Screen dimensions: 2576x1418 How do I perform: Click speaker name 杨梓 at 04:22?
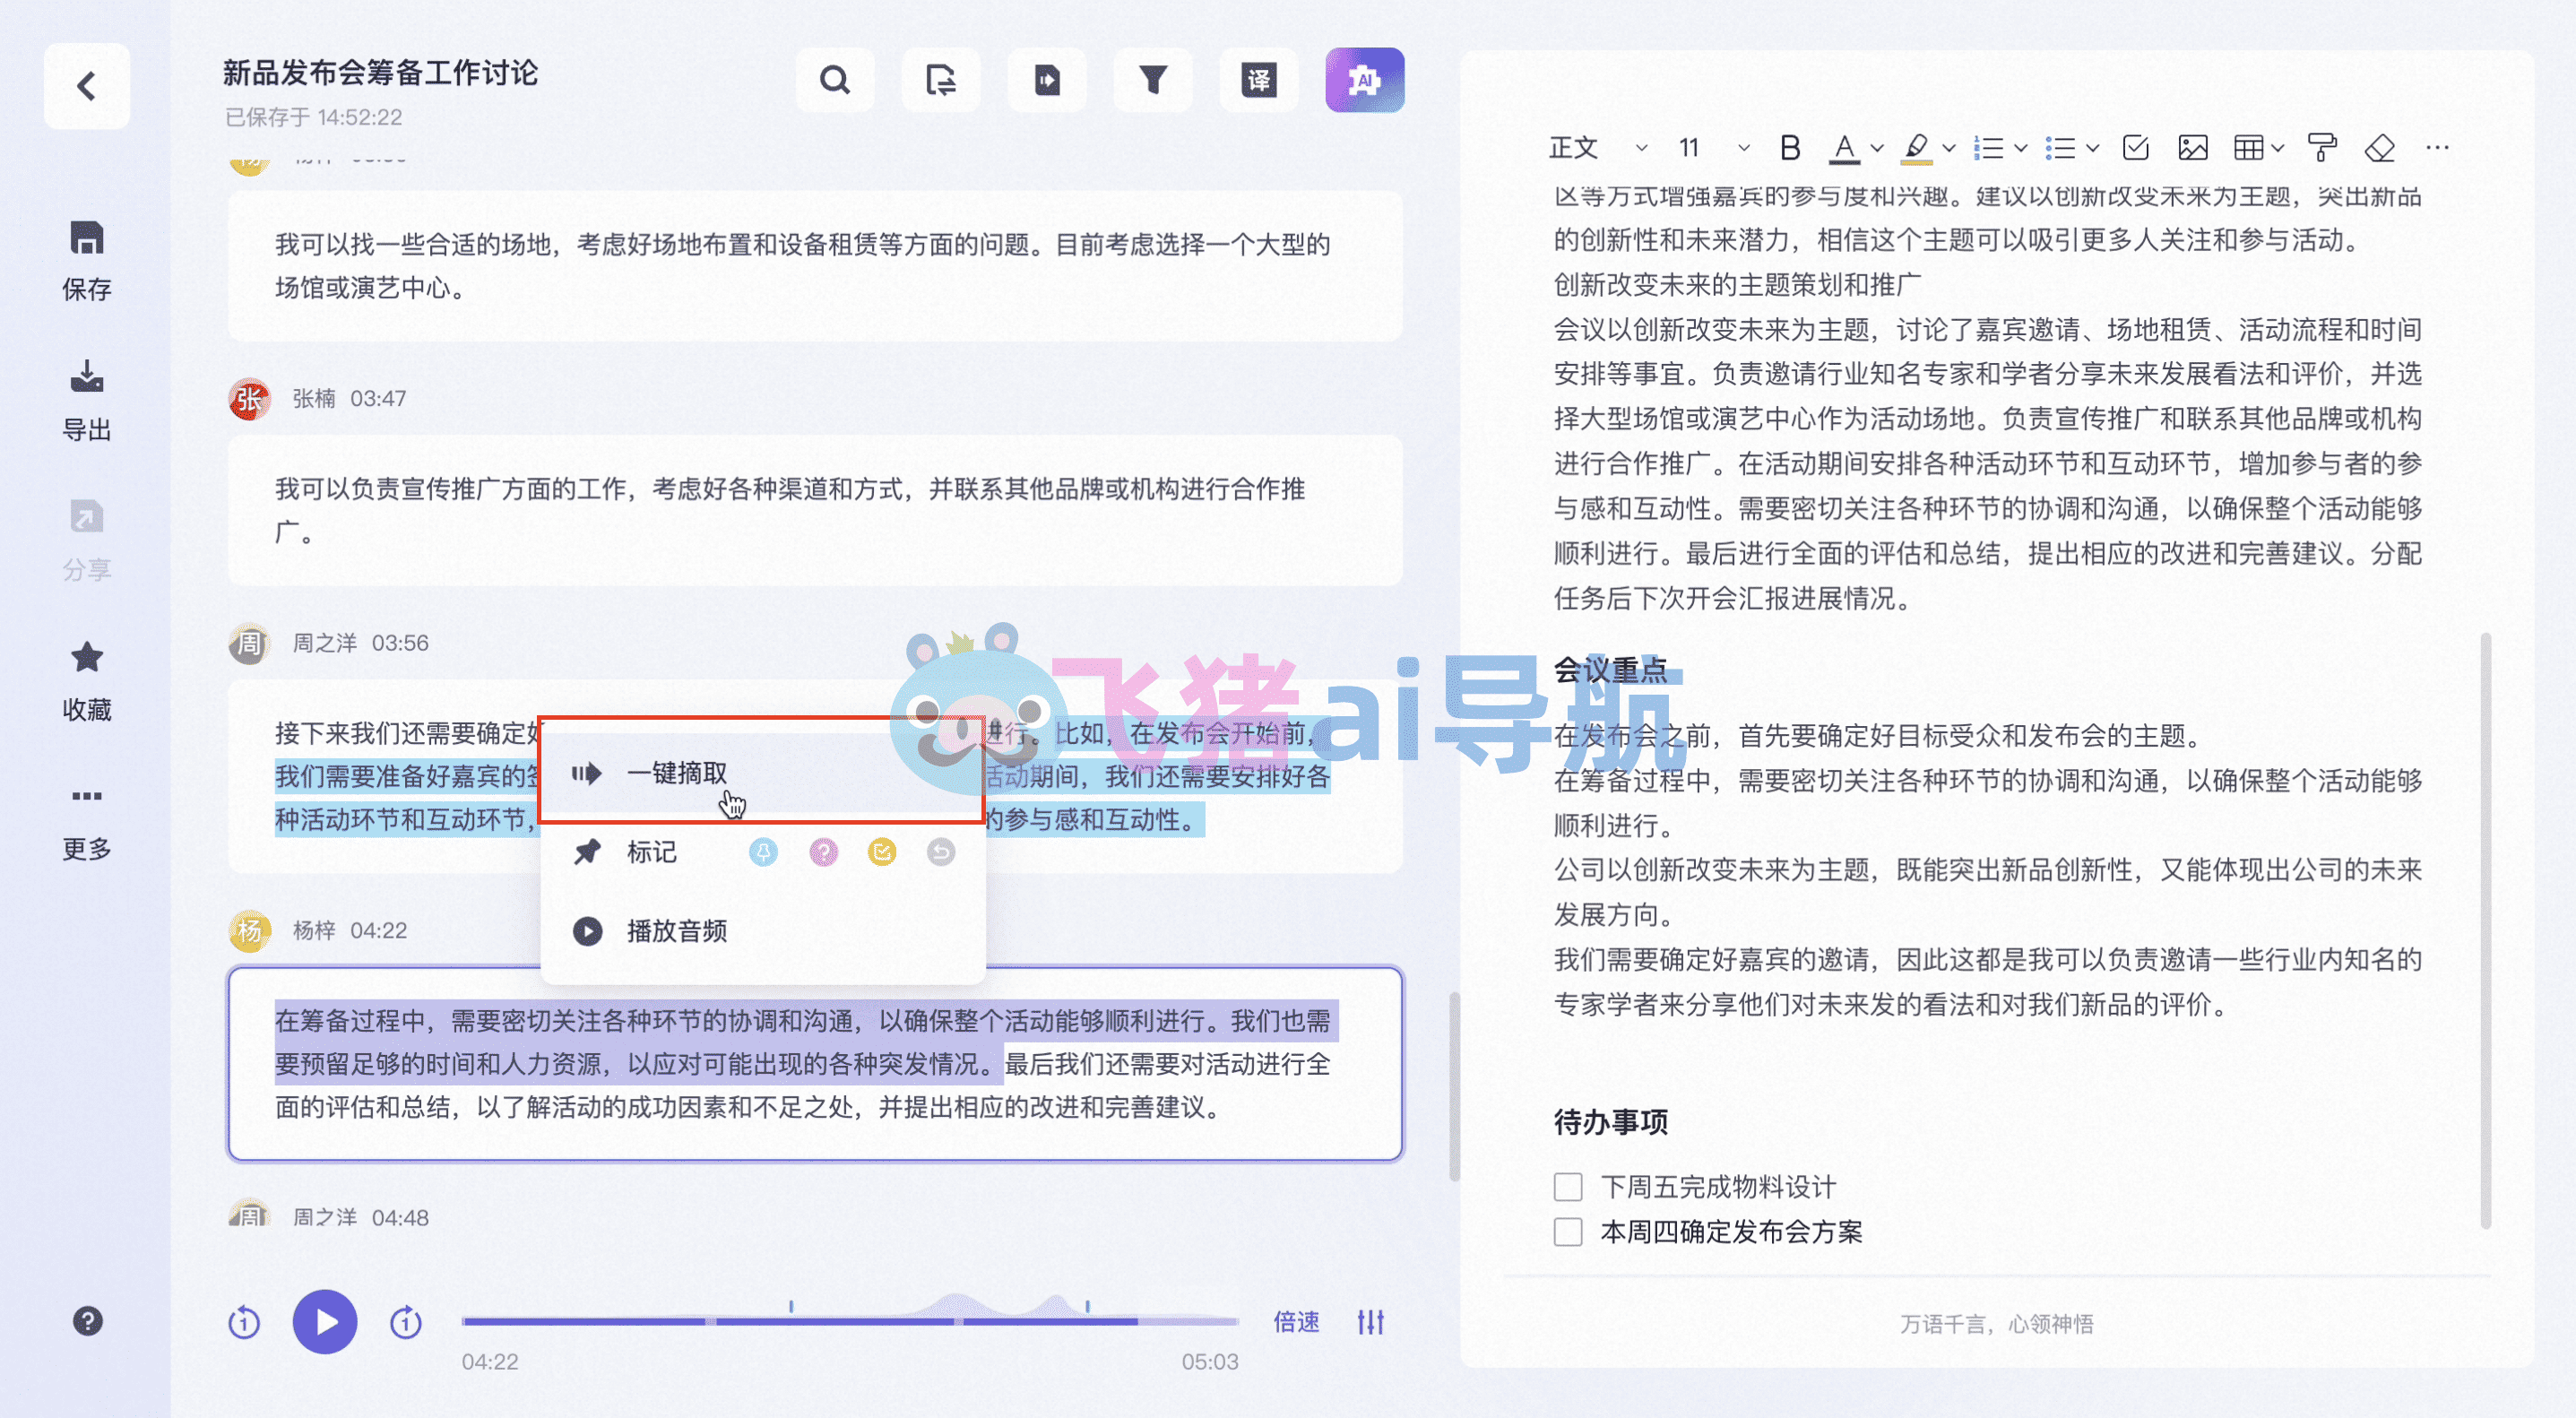pos(313,930)
